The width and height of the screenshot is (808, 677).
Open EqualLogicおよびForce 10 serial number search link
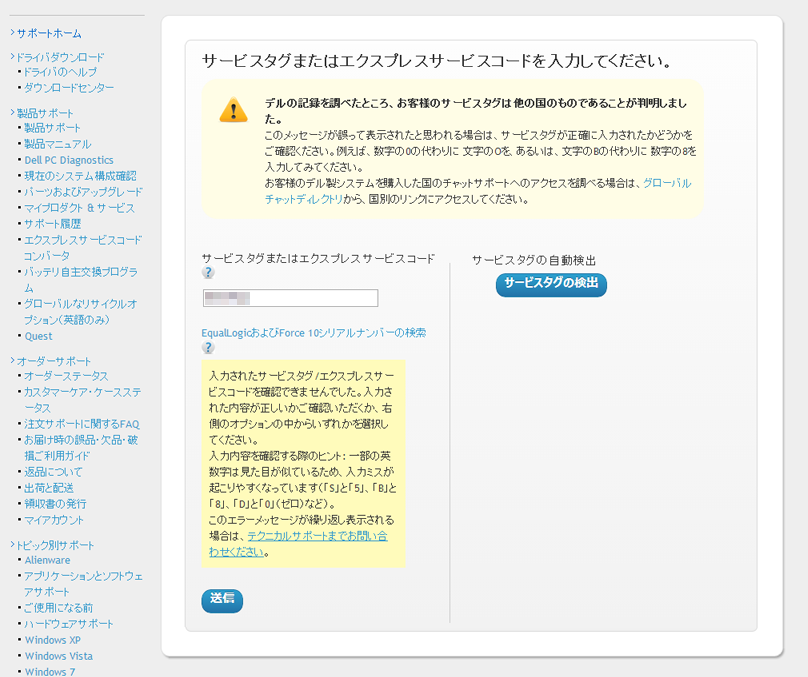(313, 332)
